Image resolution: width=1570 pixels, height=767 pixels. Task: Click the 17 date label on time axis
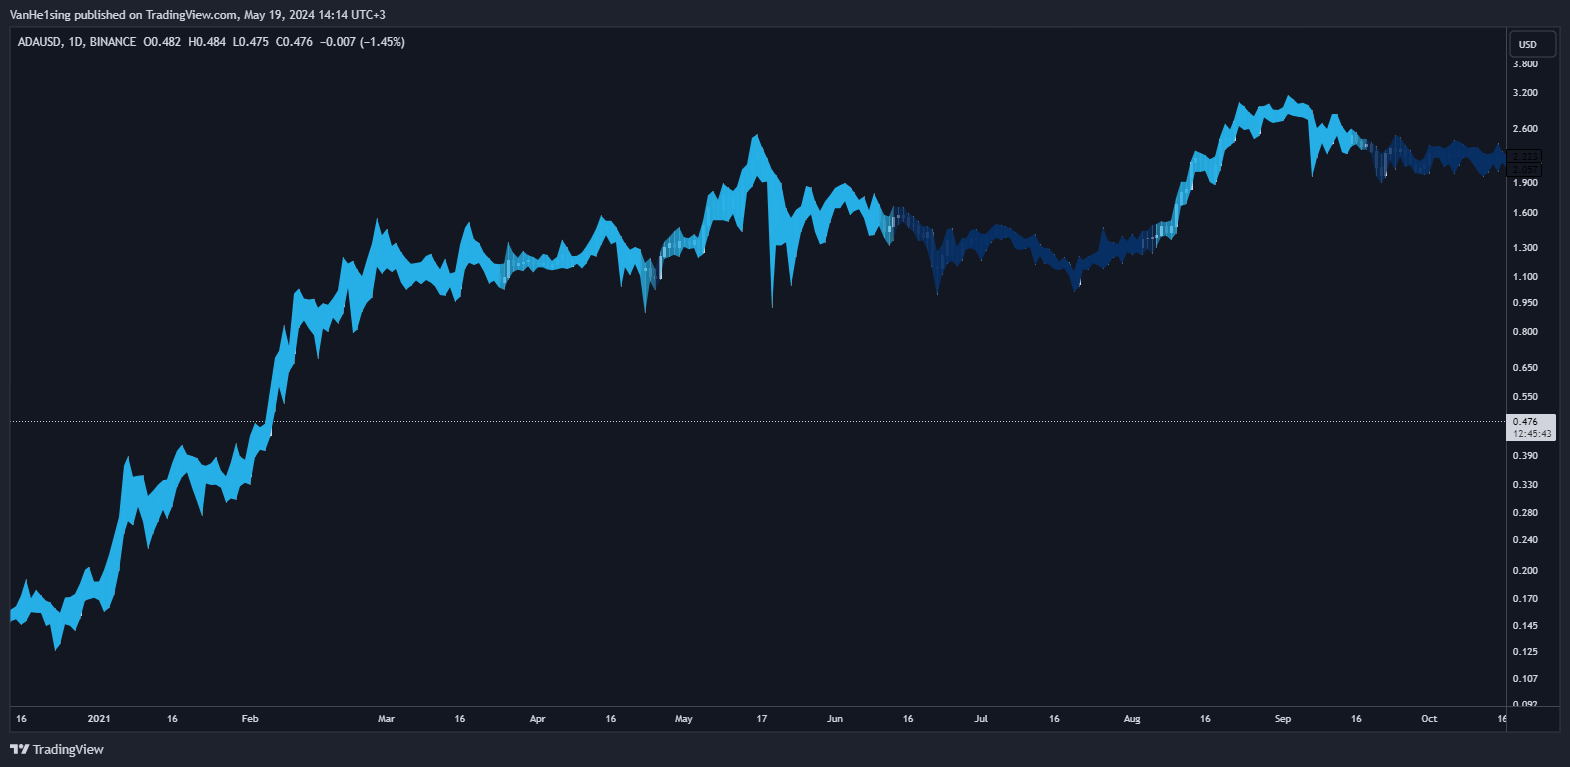tap(762, 719)
